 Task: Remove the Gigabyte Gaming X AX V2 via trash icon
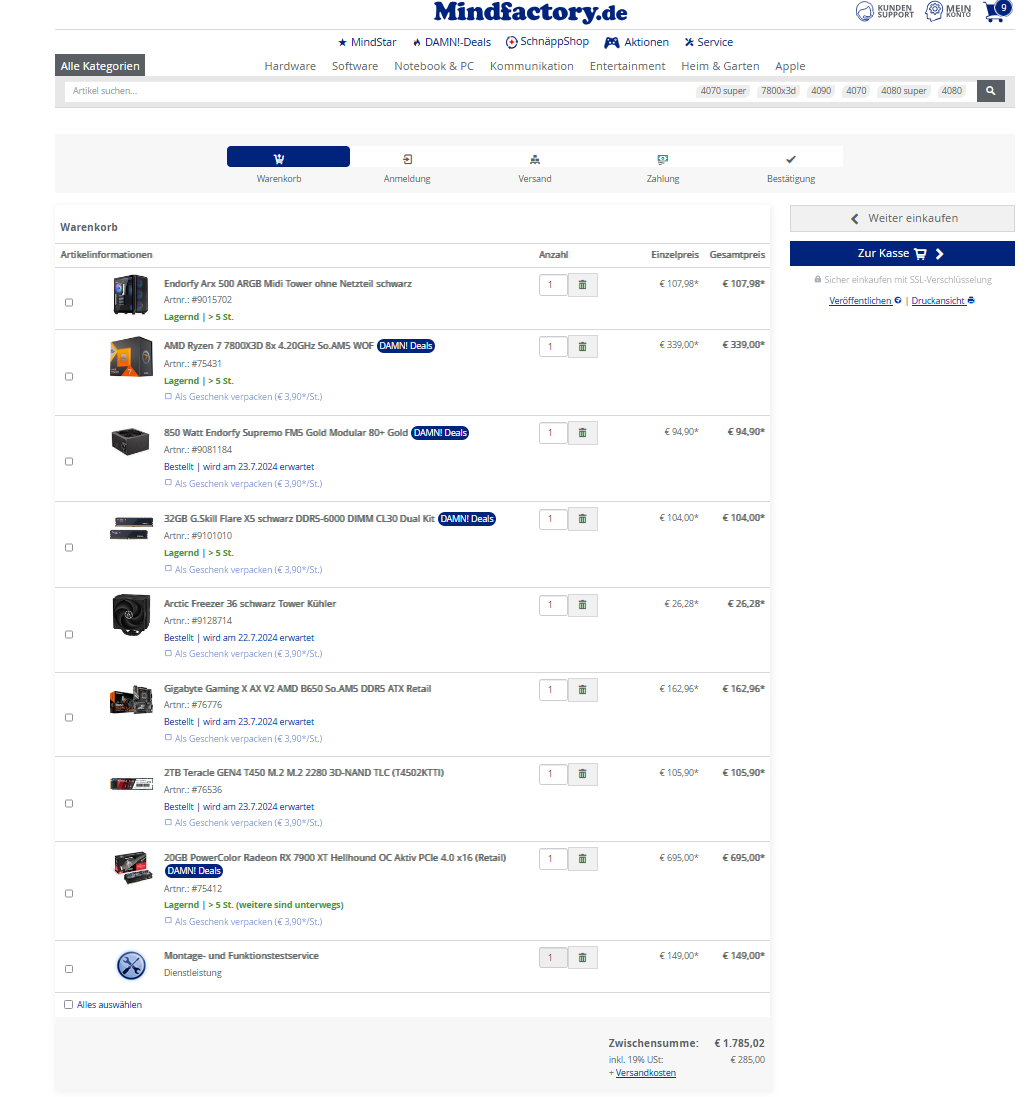click(x=582, y=690)
